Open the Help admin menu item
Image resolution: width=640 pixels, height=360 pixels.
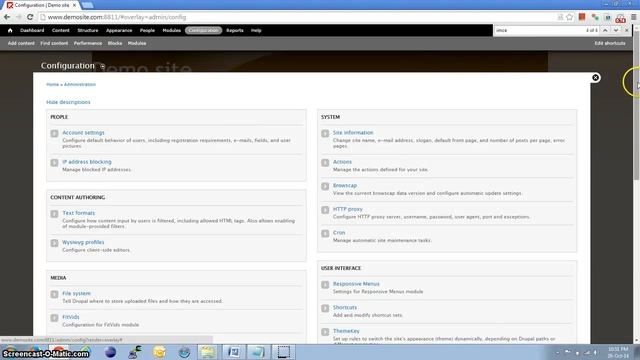click(x=256, y=30)
